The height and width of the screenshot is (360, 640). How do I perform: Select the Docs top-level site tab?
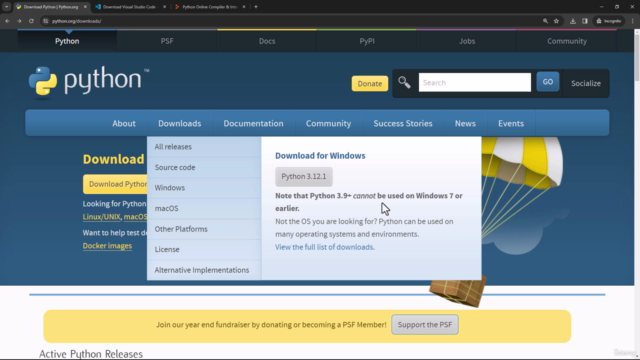[x=267, y=41]
